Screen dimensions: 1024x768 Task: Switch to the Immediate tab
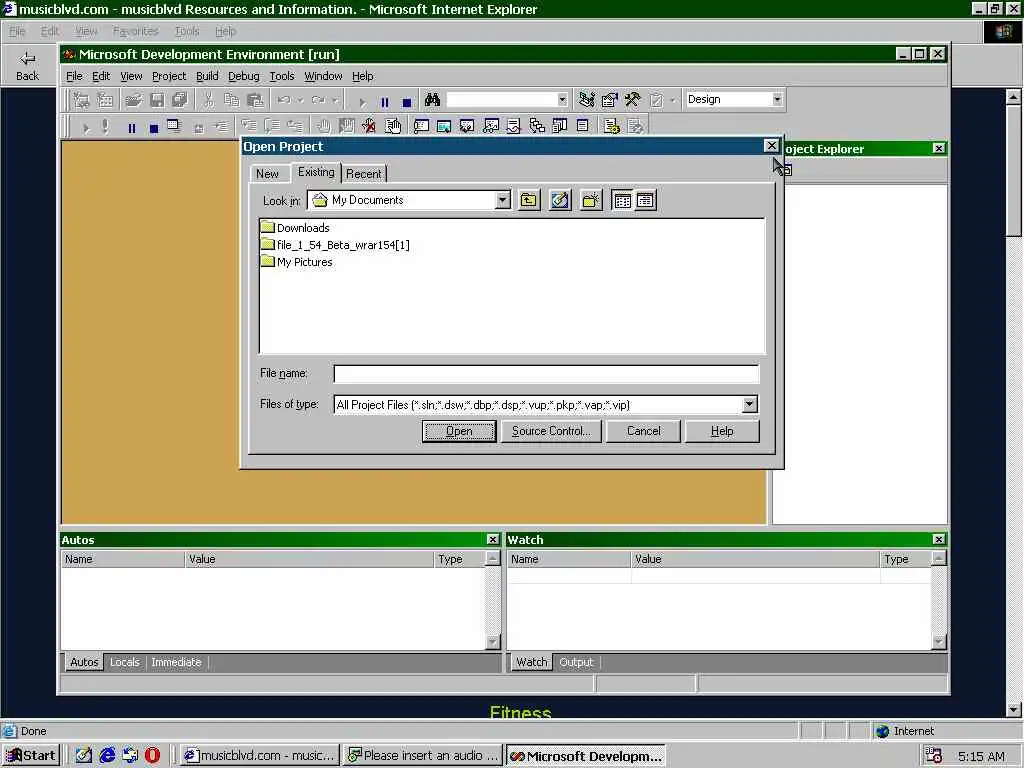[176, 662]
